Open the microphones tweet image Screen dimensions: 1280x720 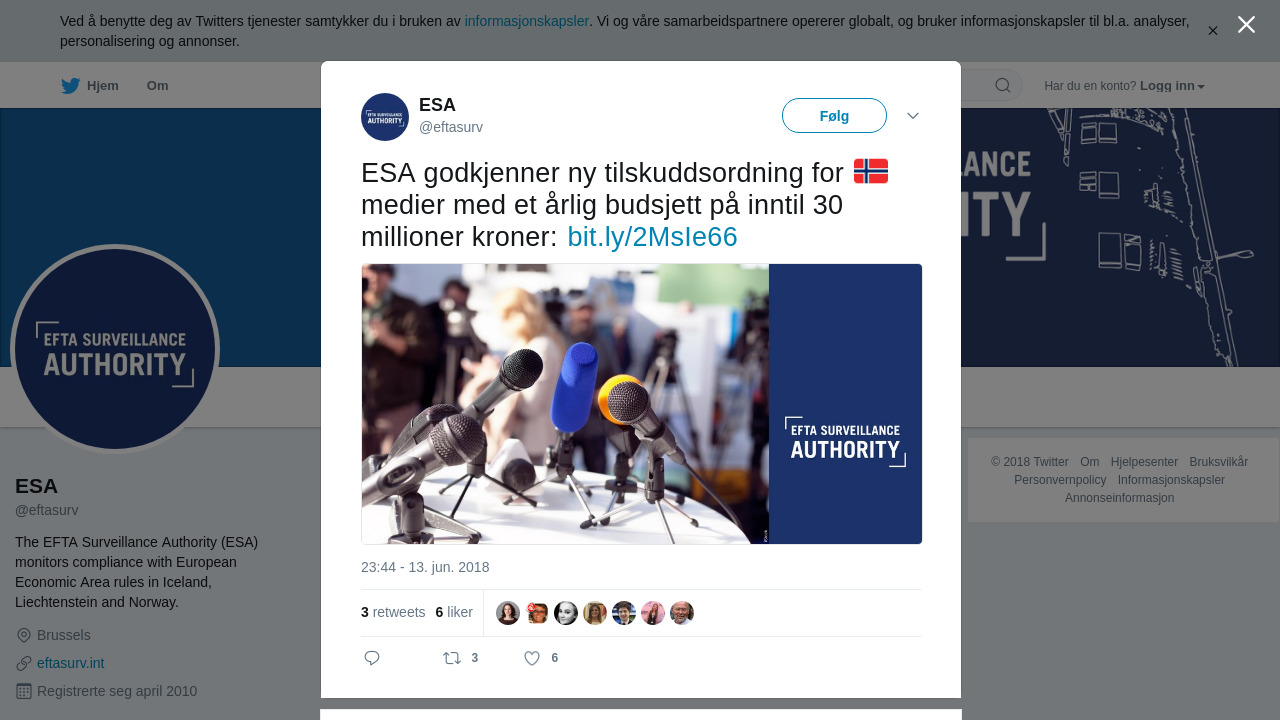point(641,404)
